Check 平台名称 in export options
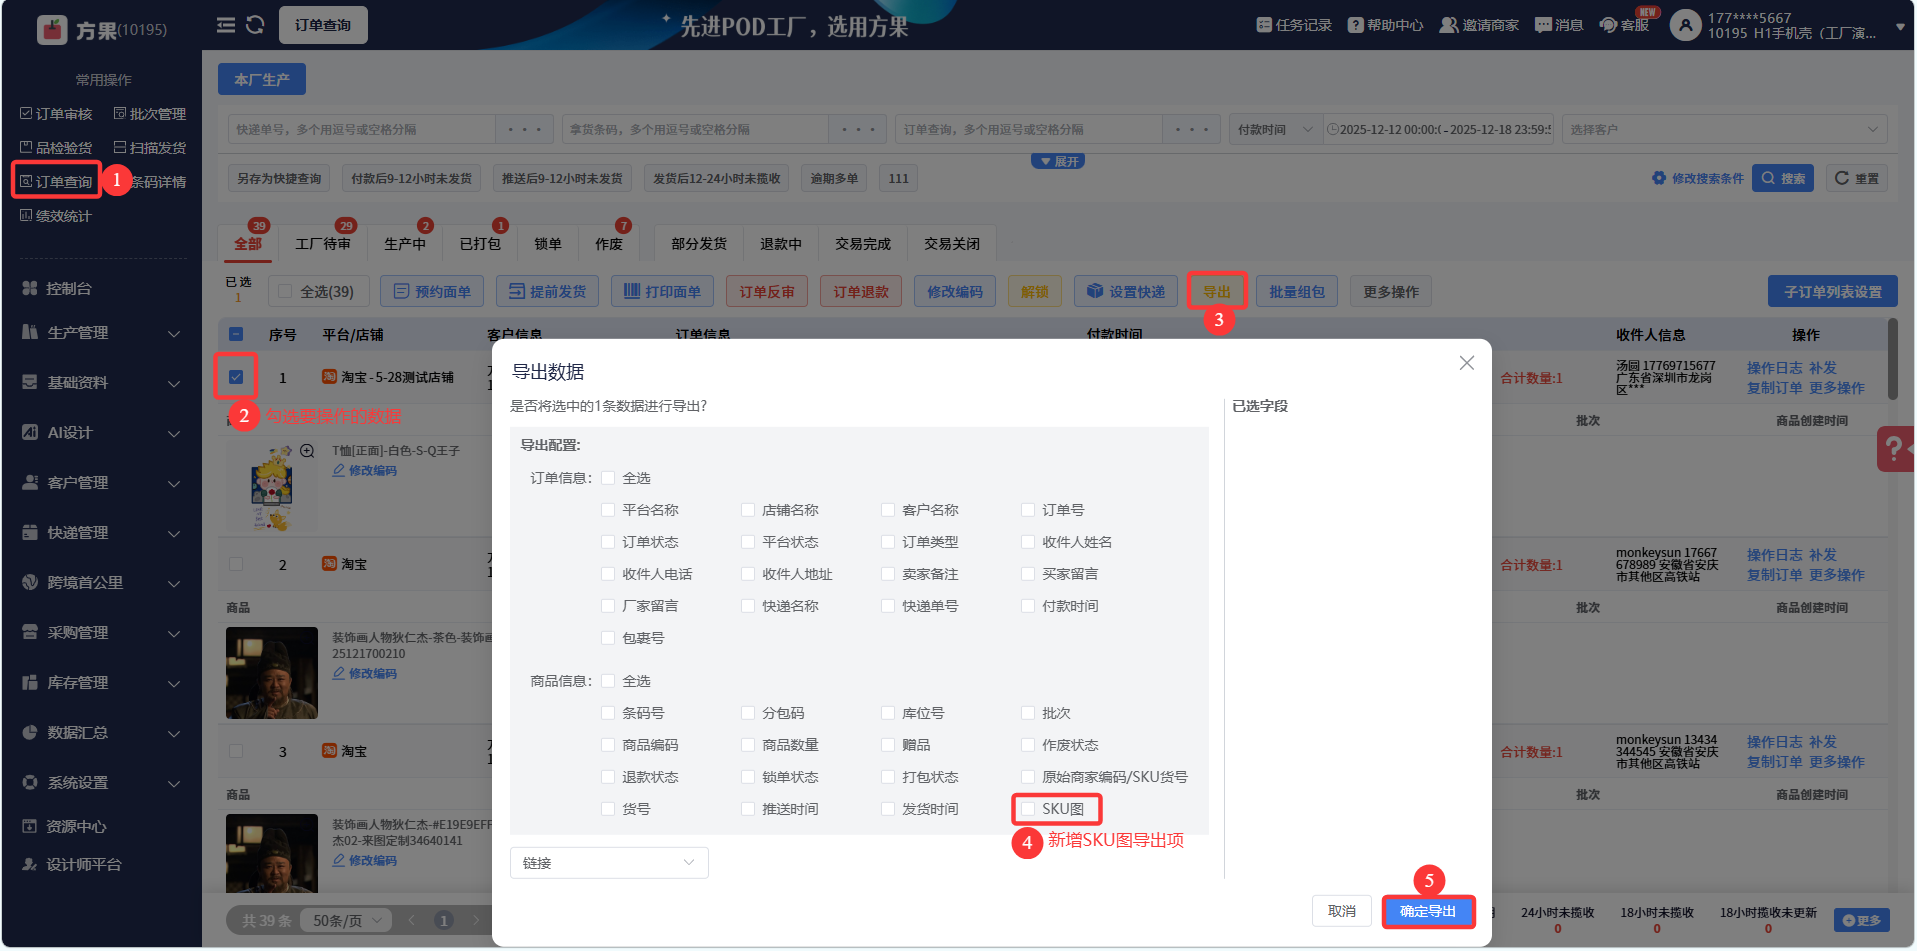This screenshot has width=1917, height=951. click(x=608, y=510)
